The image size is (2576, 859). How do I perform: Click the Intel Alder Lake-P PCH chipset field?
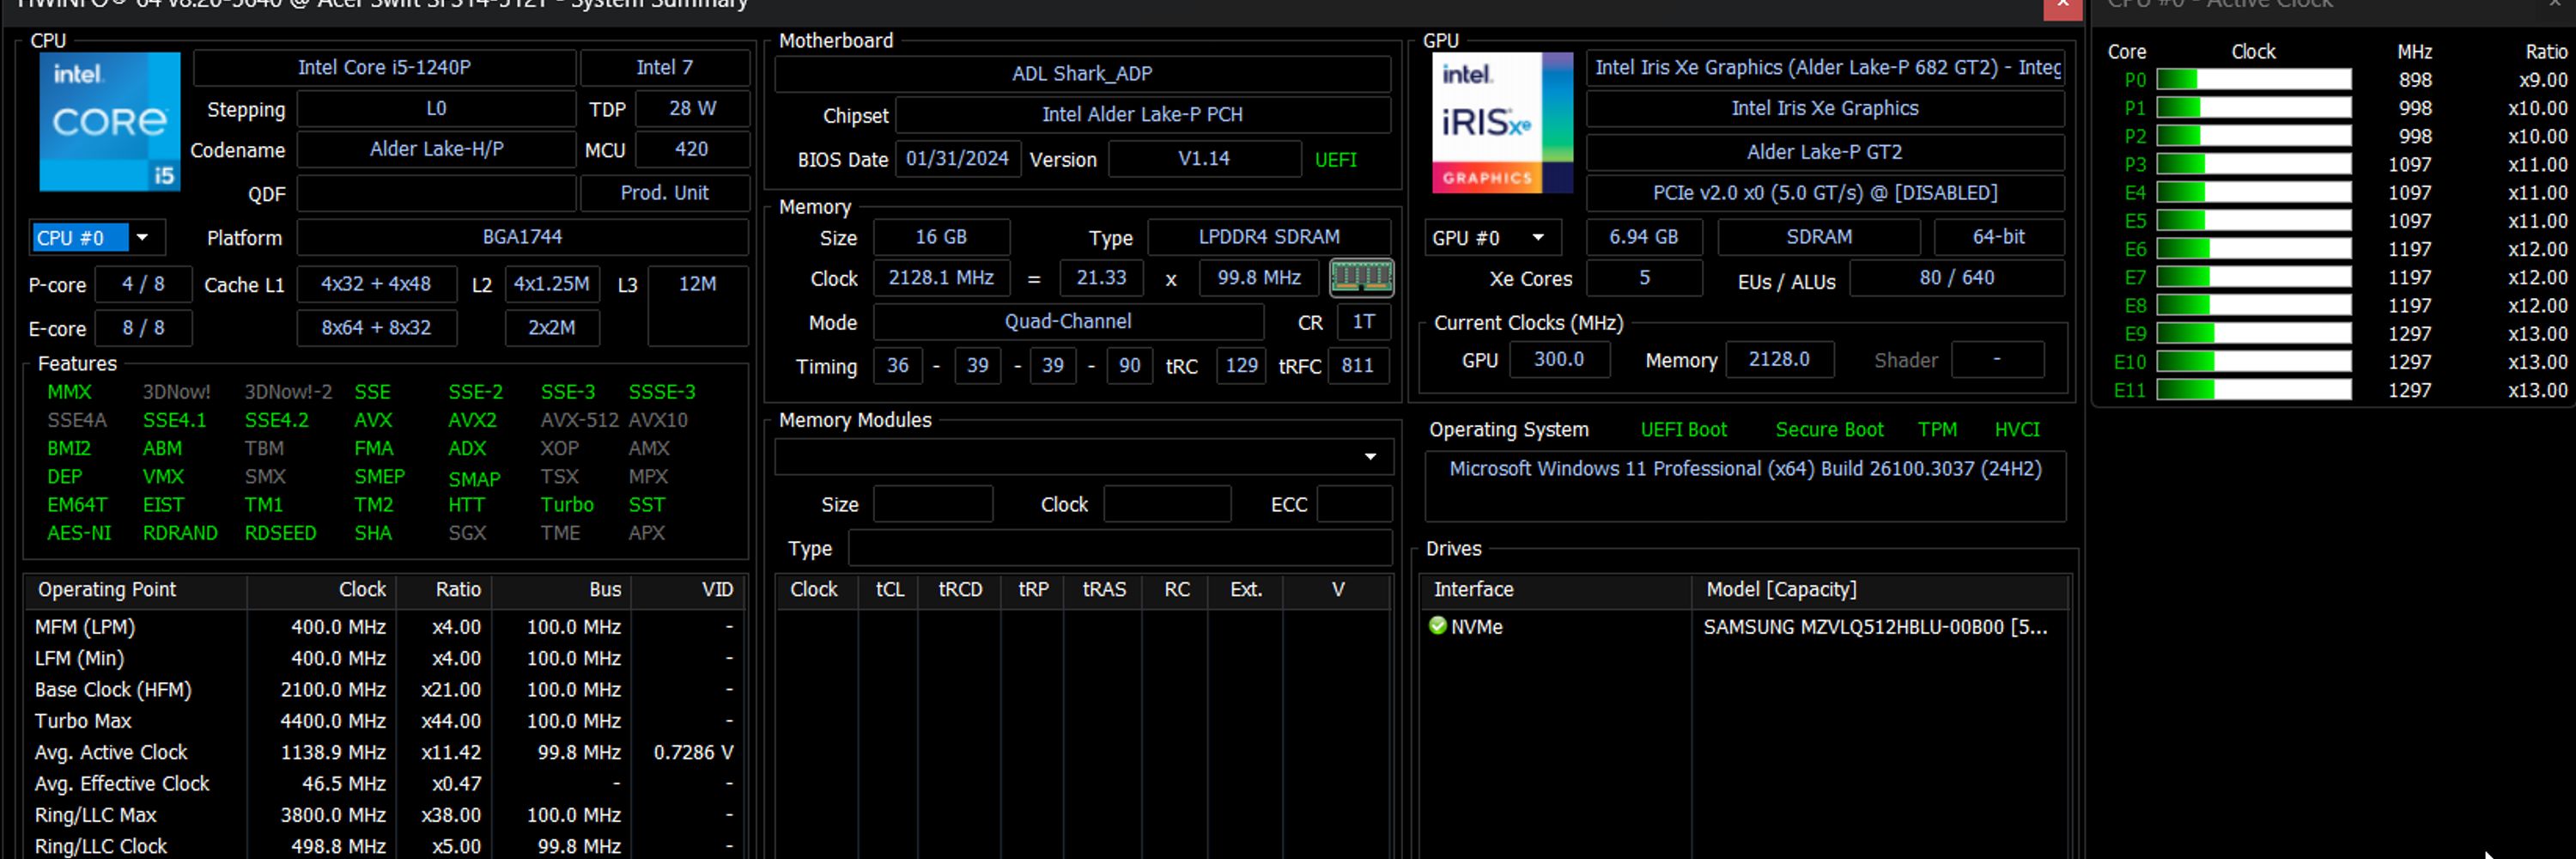[x=1142, y=115]
